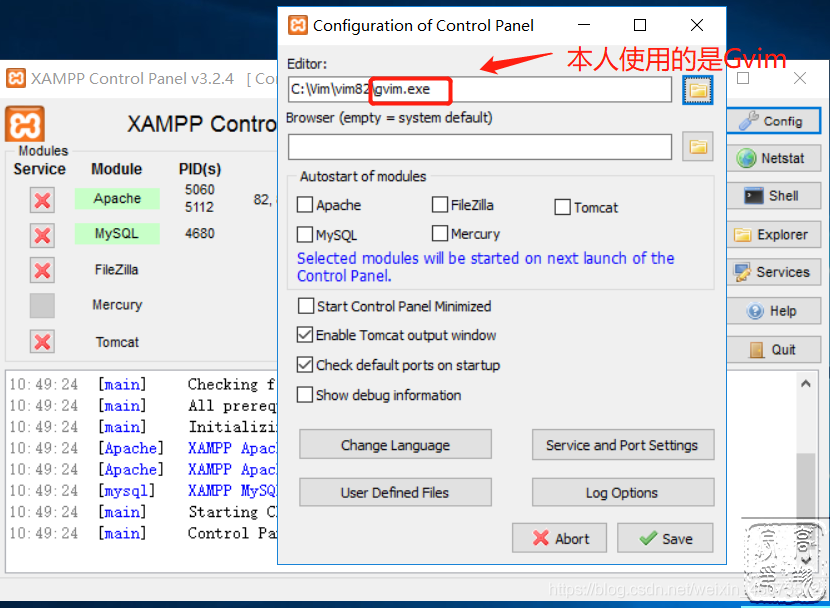This screenshot has width=830, height=608.
Task: Enable Tomcat autostart checkbox
Action: [562, 207]
